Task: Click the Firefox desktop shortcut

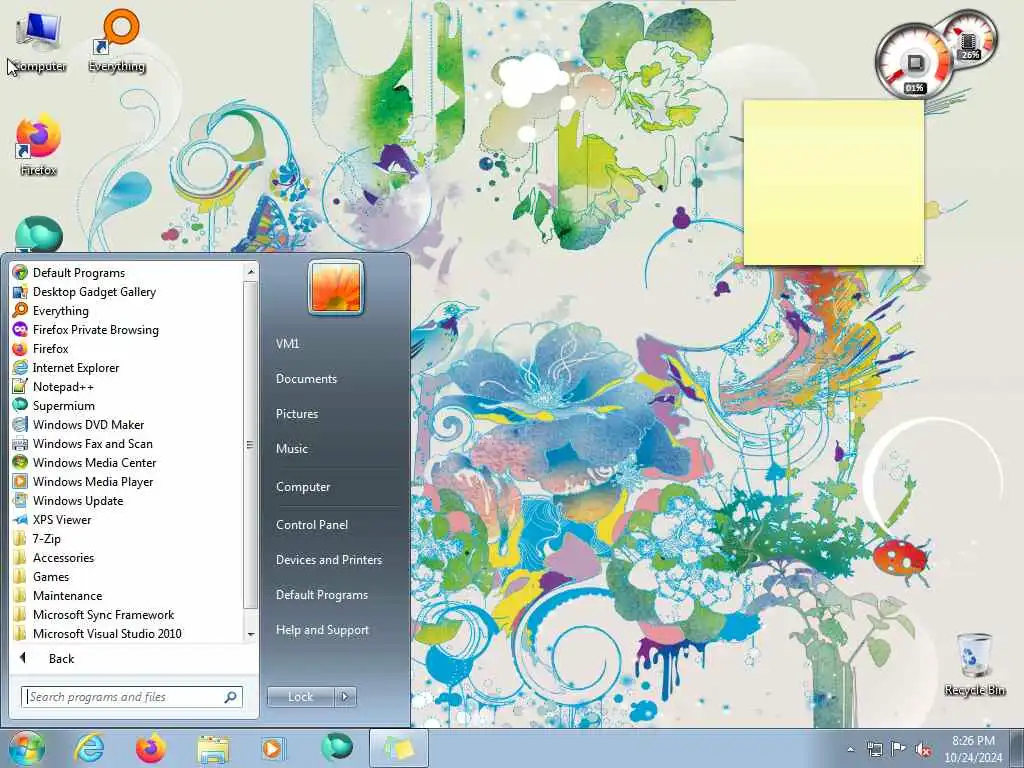Action: 38,146
